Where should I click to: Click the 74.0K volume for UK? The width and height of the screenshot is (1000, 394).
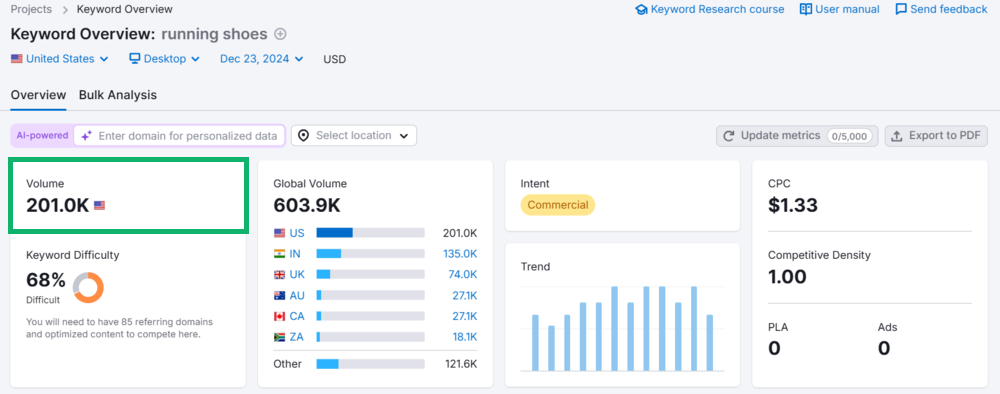pos(463,275)
